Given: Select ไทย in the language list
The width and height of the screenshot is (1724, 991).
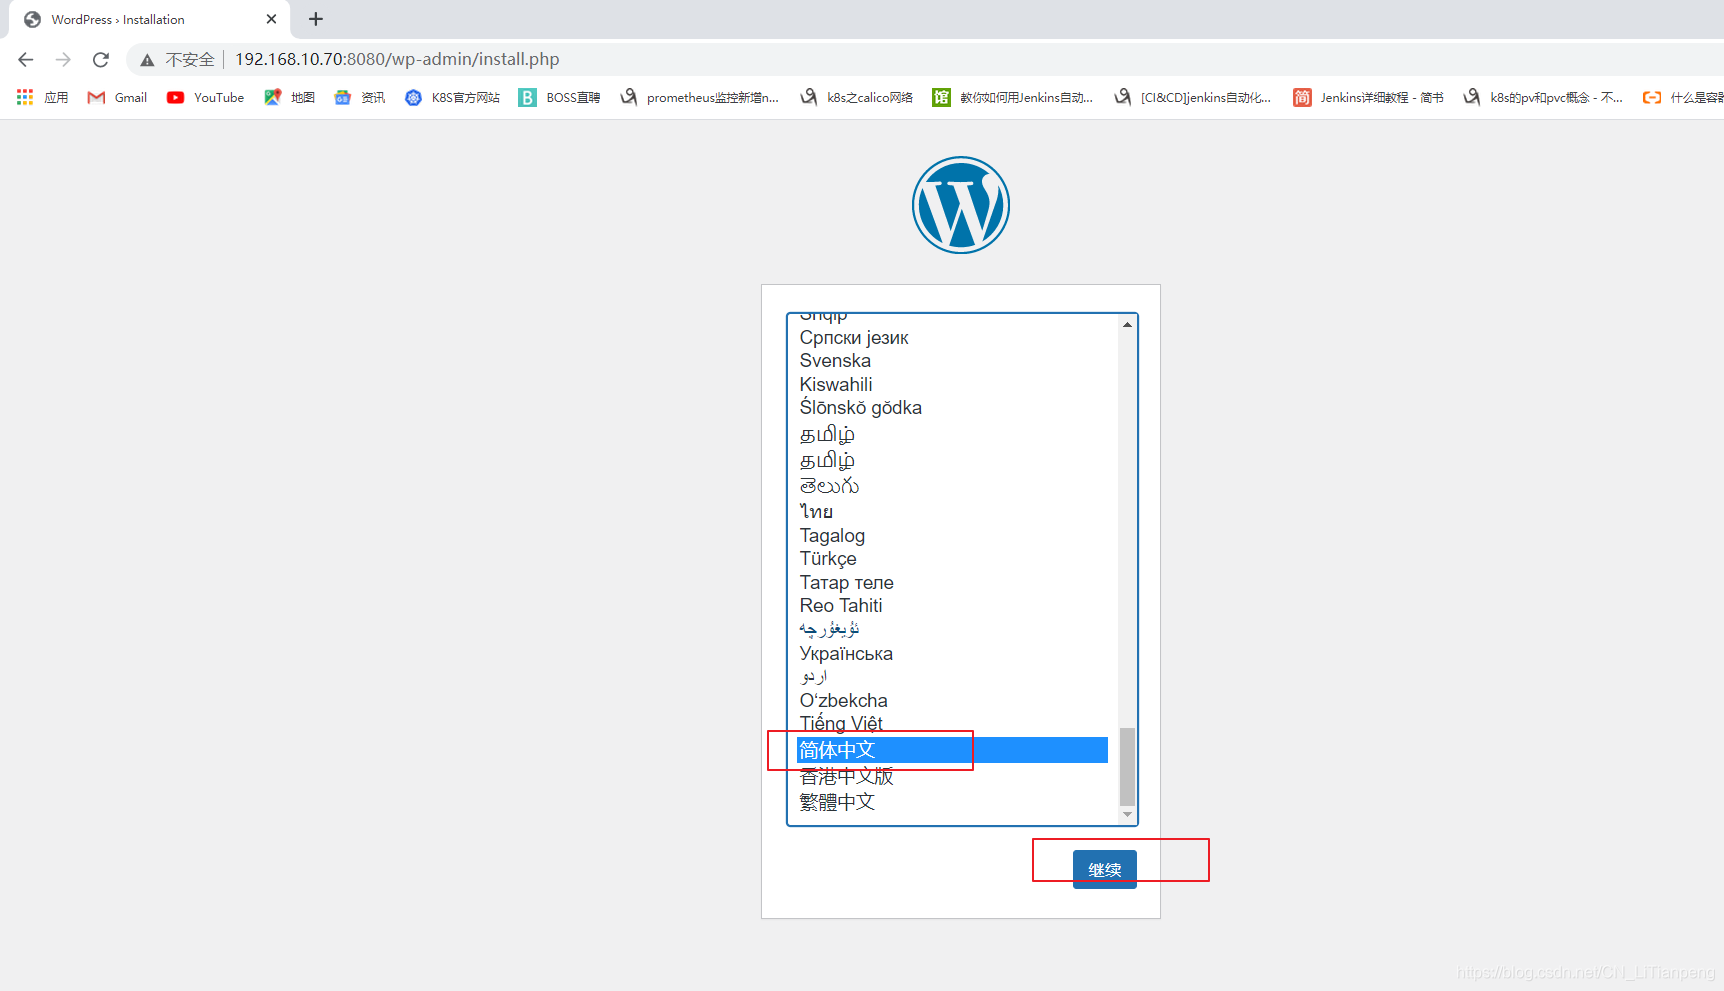Looking at the screenshot, I should point(952,511).
